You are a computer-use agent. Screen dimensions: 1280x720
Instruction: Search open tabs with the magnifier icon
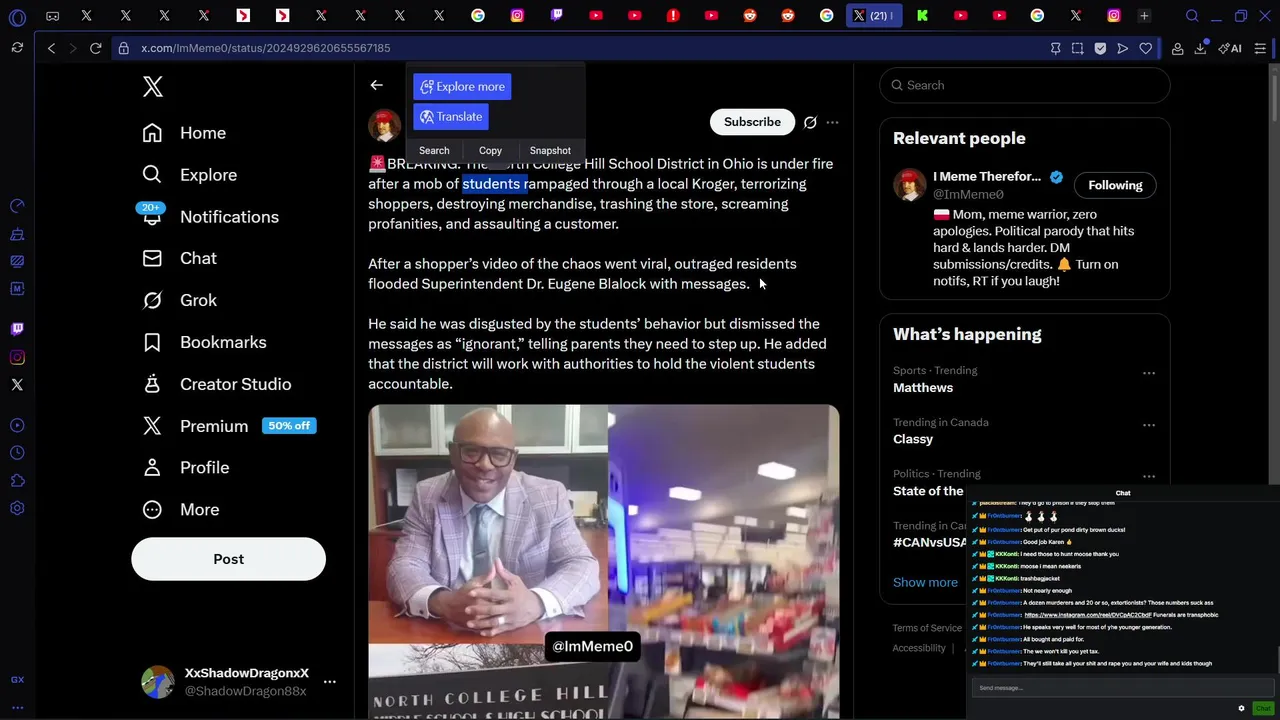click(1192, 16)
